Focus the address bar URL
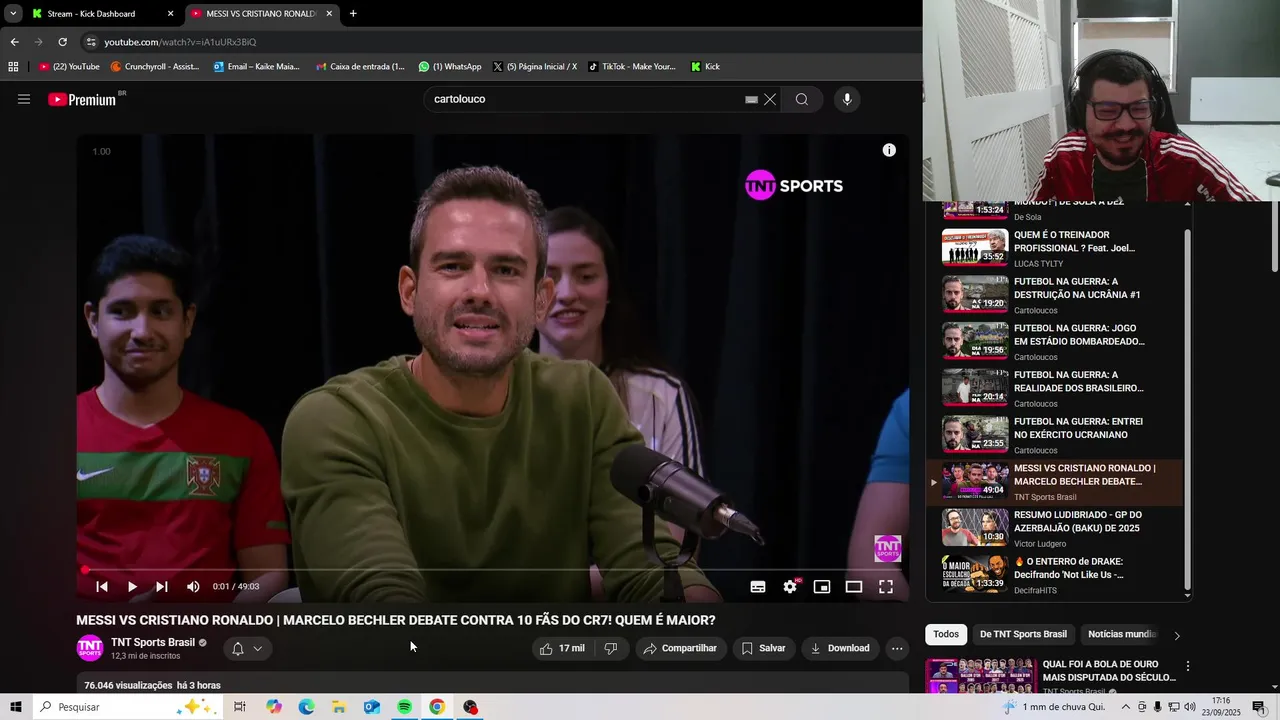This screenshot has width=1280, height=720. [180, 42]
